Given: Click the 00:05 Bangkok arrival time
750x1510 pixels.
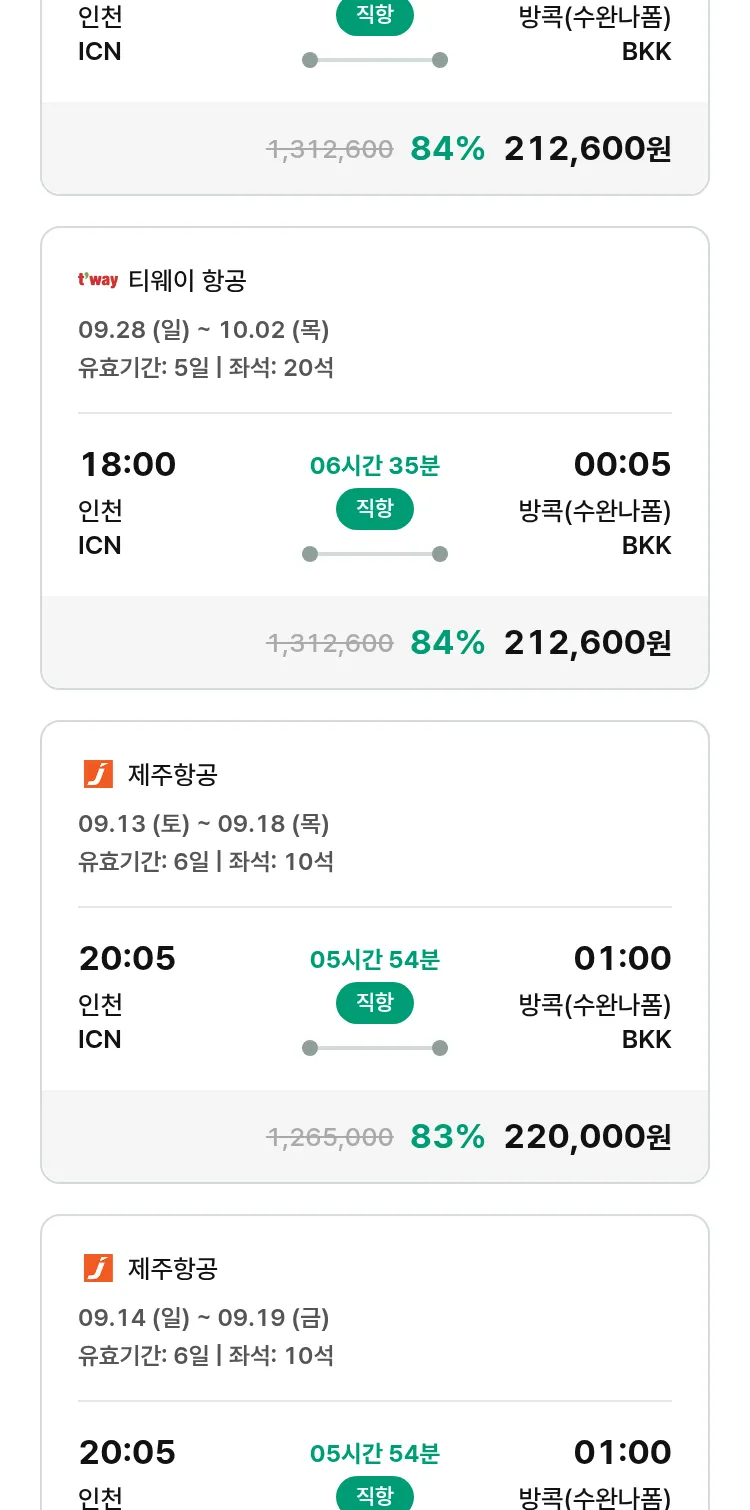Looking at the screenshot, I should [x=622, y=464].
